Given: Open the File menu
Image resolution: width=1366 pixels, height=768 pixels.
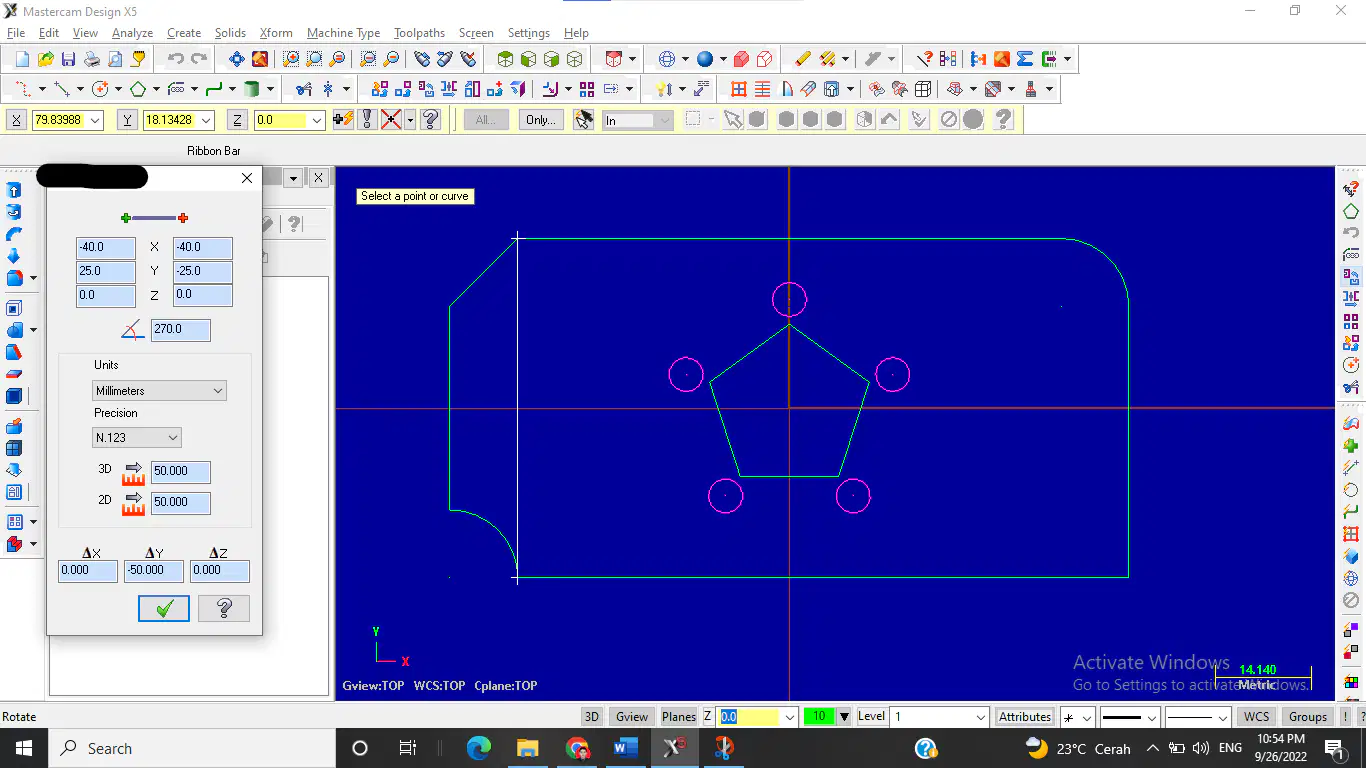Looking at the screenshot, I should [16, 33].
